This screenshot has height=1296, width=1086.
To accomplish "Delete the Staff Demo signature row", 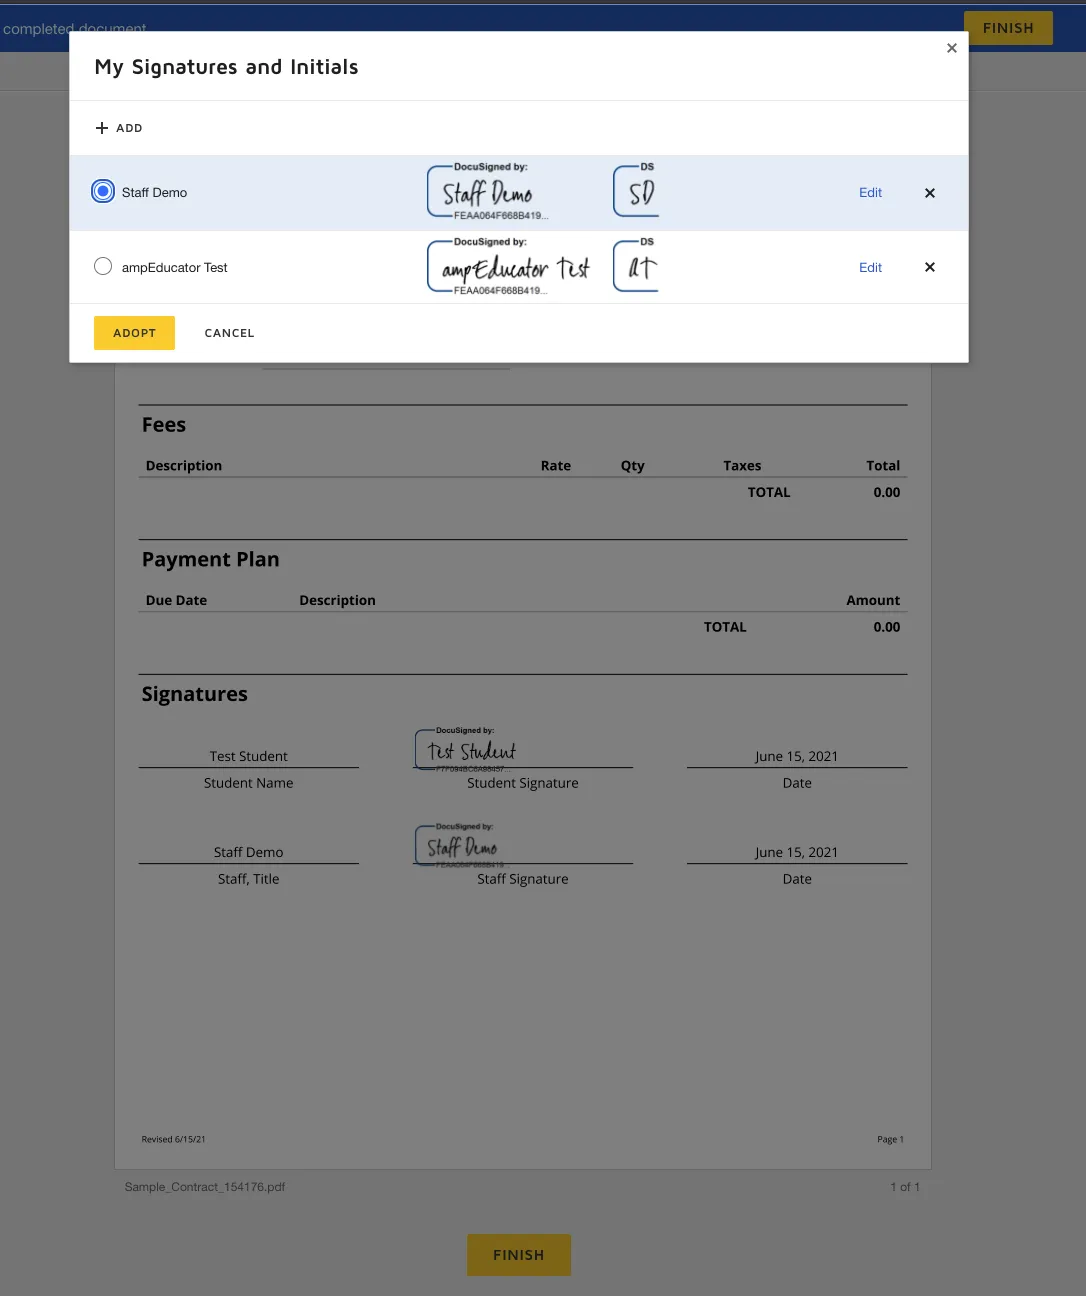I will pyautogui.click(x=930, y=193).
